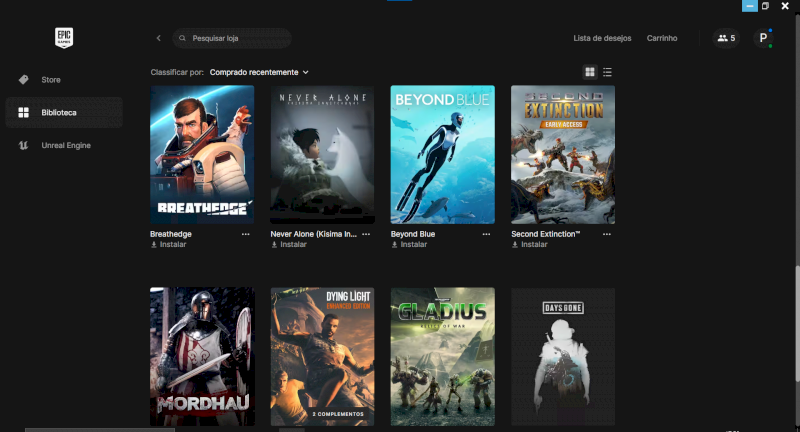Open the Days Gone cover thumbnail

pos(563,357)
